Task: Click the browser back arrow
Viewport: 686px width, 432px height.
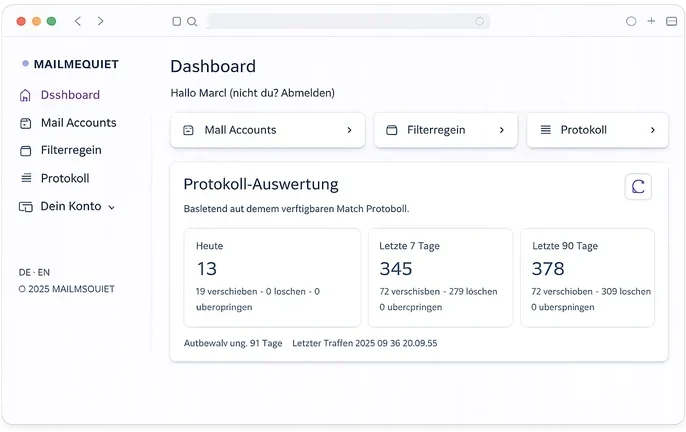Action: 78,21
